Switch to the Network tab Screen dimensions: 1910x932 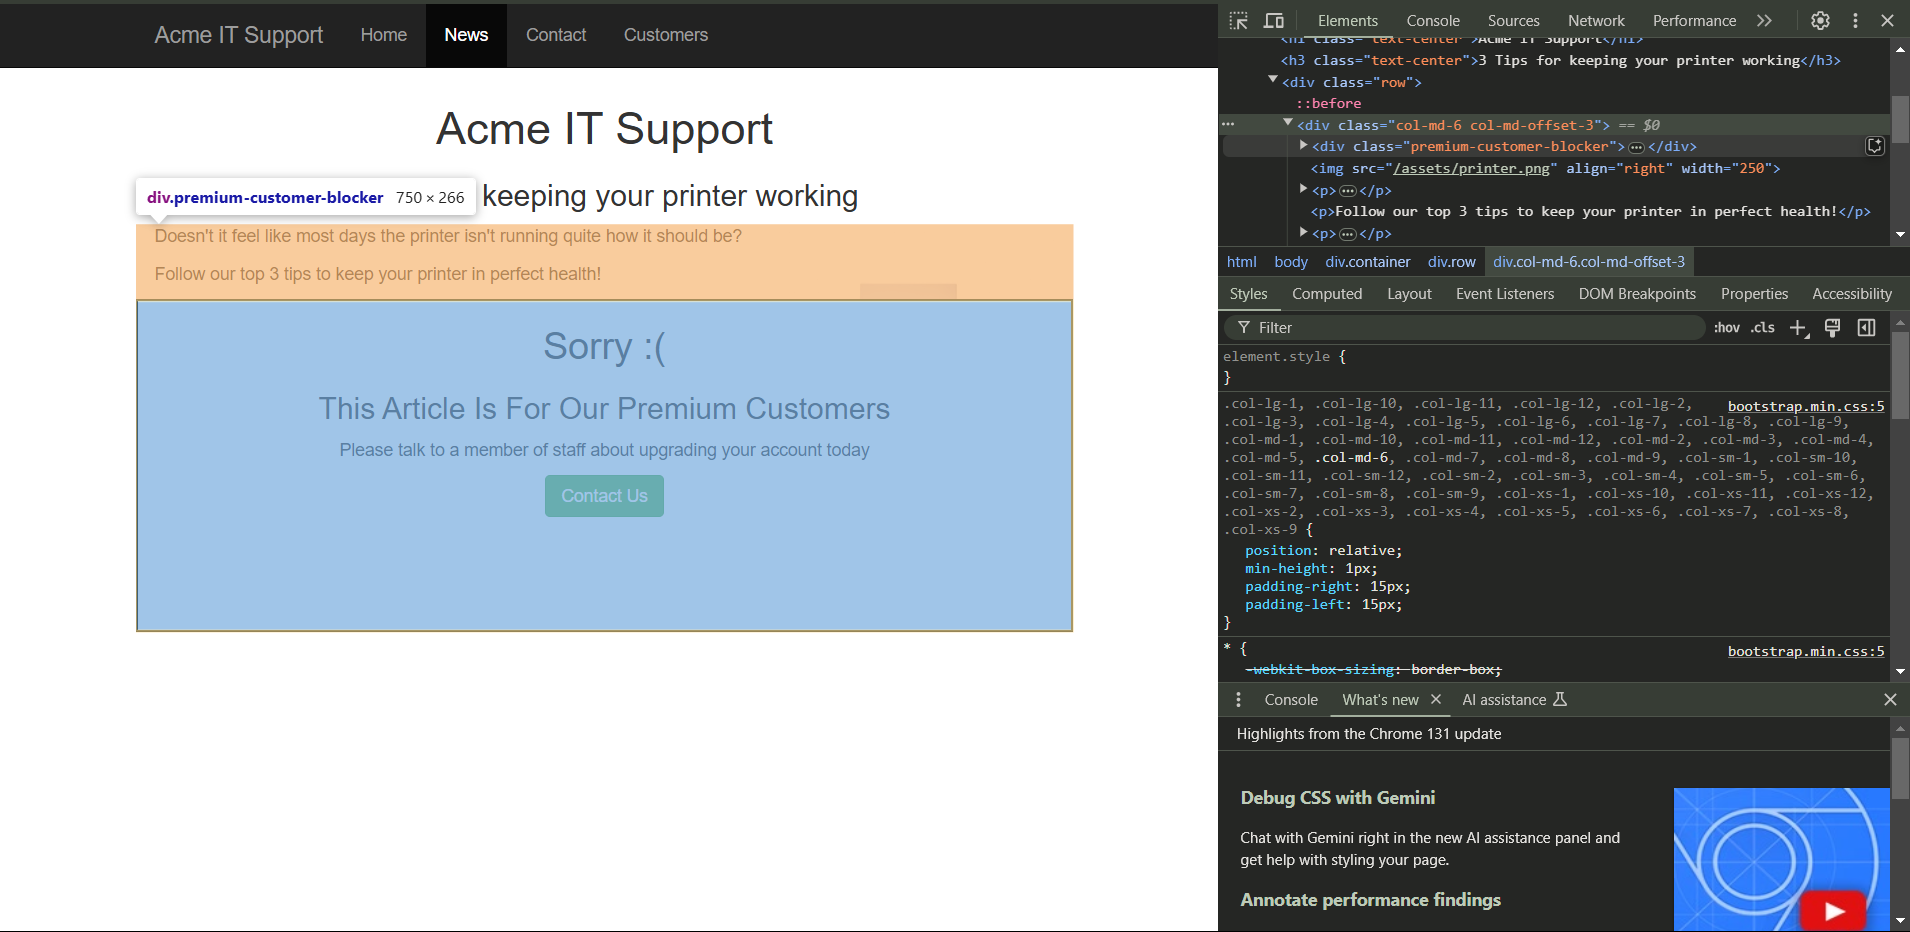(x=1595, y=21)
